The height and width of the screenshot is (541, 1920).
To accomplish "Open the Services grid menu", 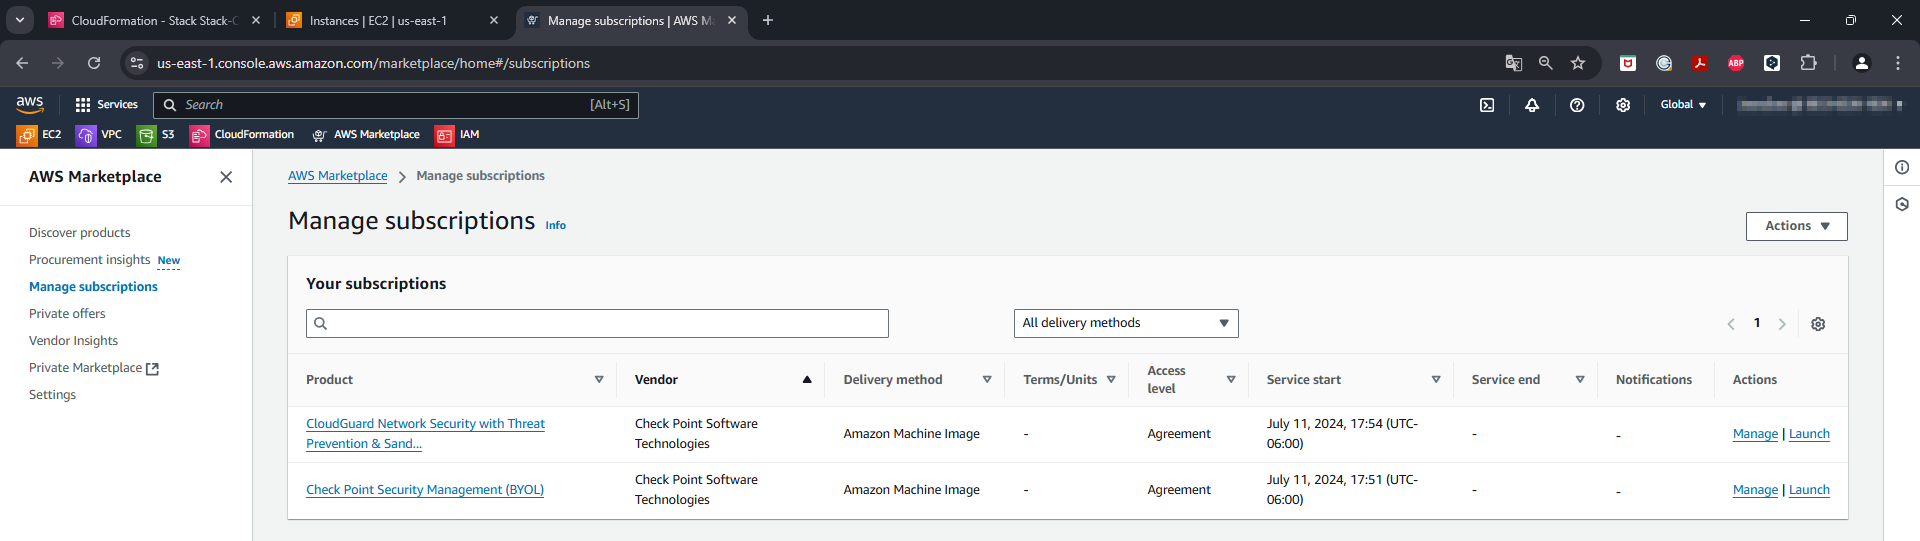I will pyautogui.click(x=106, y=104).
